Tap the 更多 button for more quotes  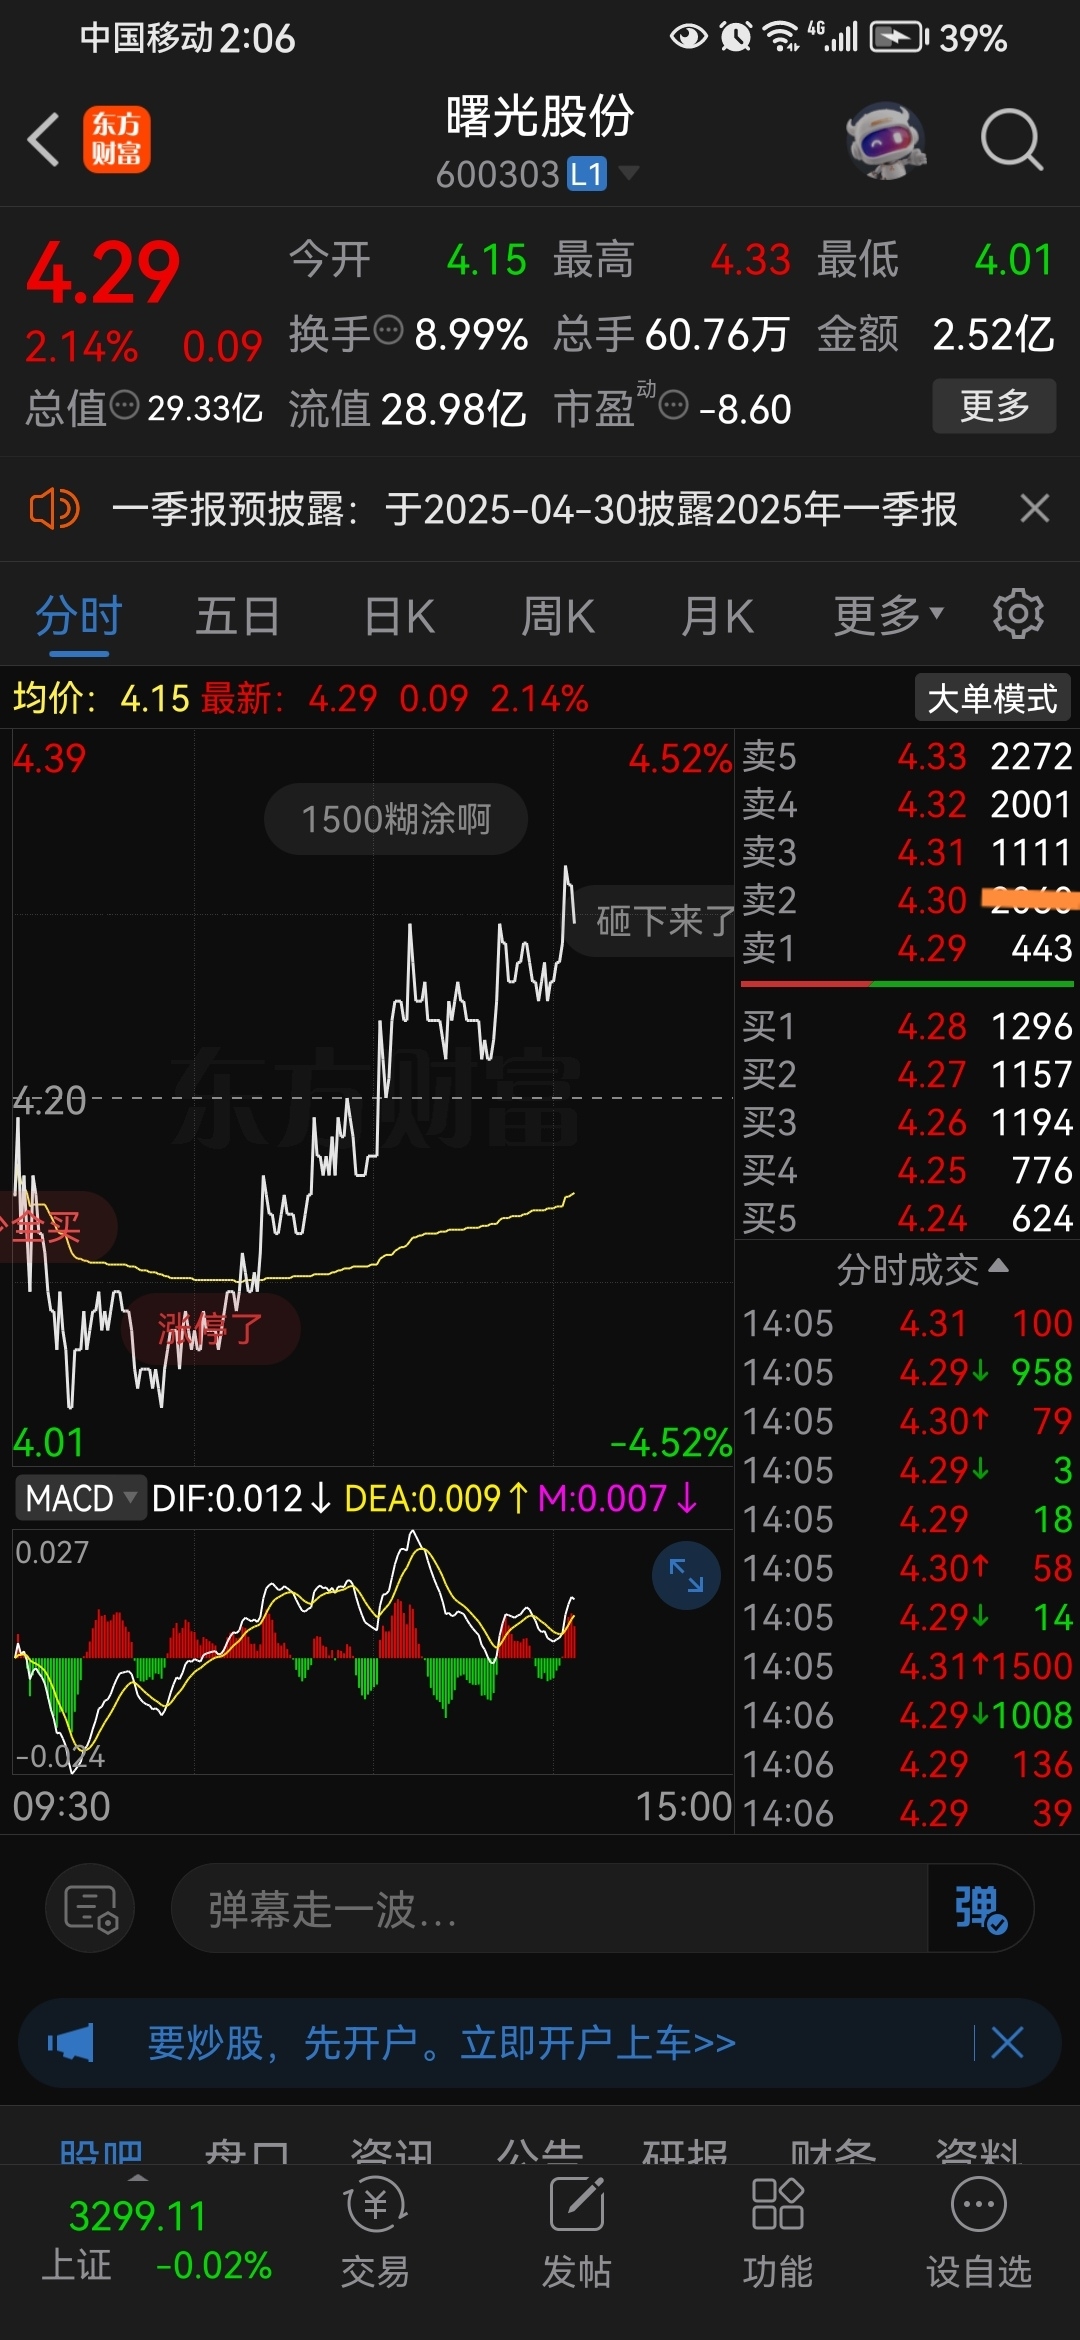coord(994,406)
